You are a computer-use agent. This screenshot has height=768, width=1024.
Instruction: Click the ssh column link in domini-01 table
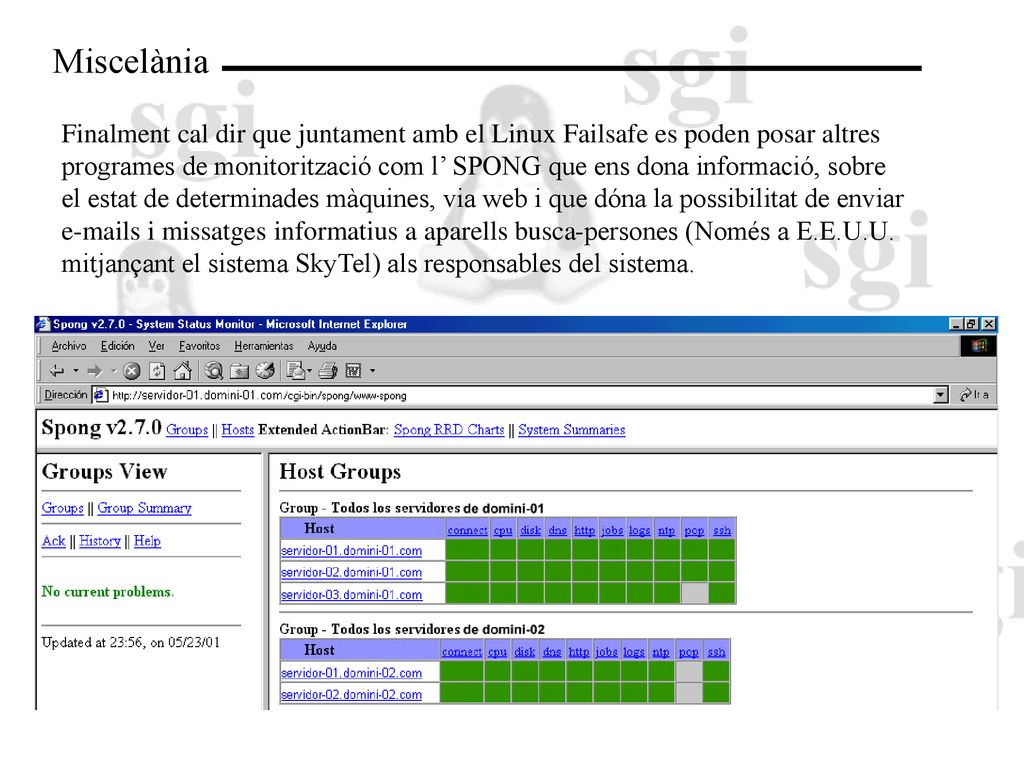(722, 530)
